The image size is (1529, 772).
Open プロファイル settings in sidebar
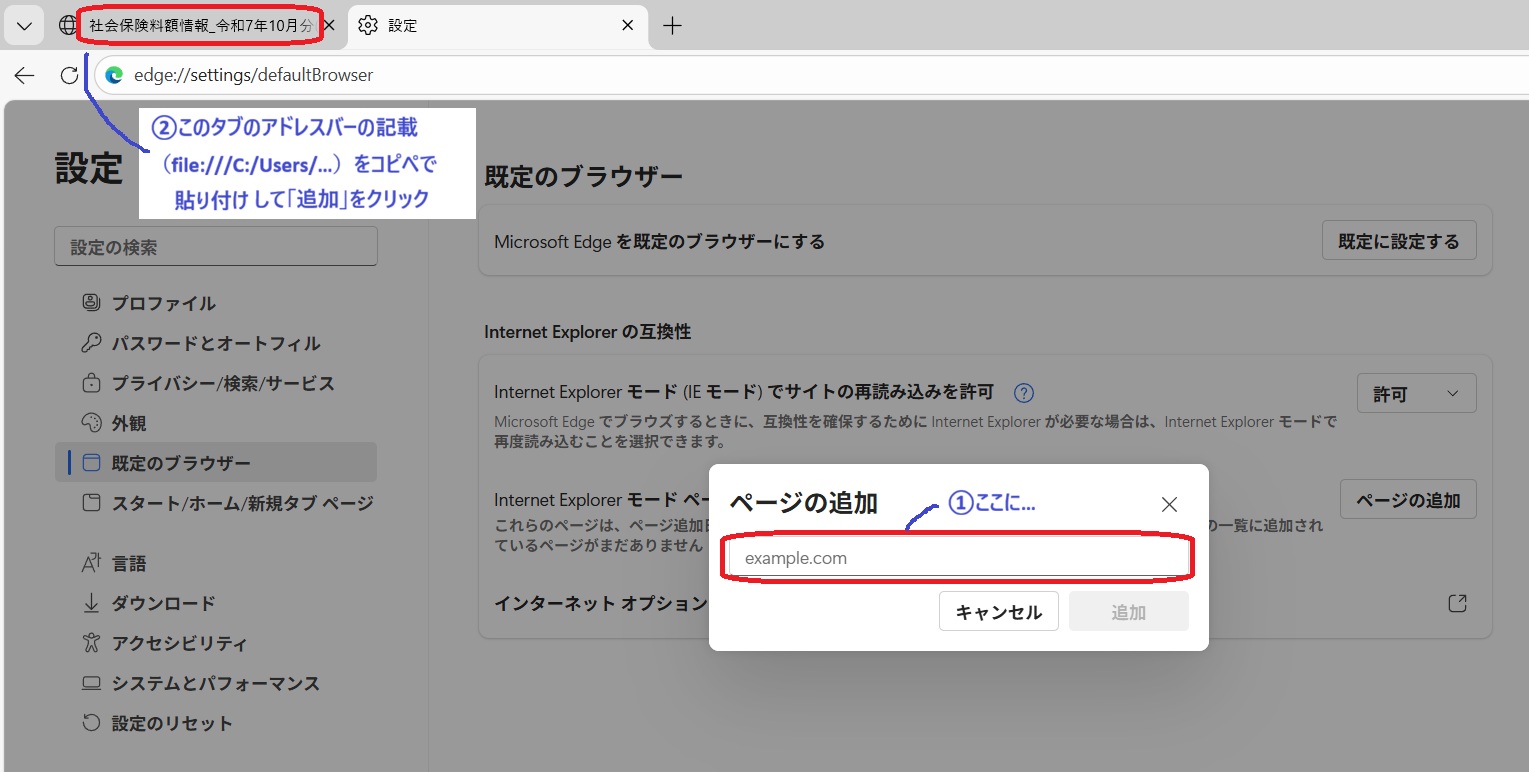tap(163, 303)
